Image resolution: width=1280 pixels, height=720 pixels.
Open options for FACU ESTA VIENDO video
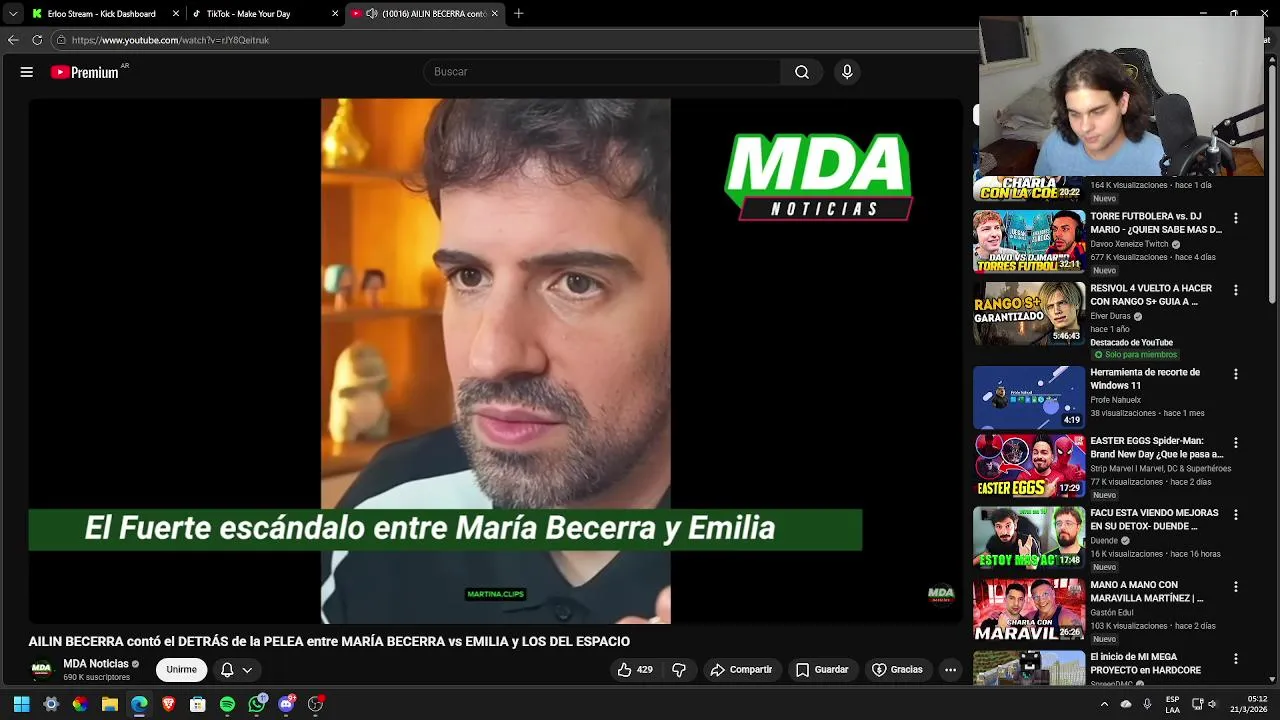click(1236, 514)
